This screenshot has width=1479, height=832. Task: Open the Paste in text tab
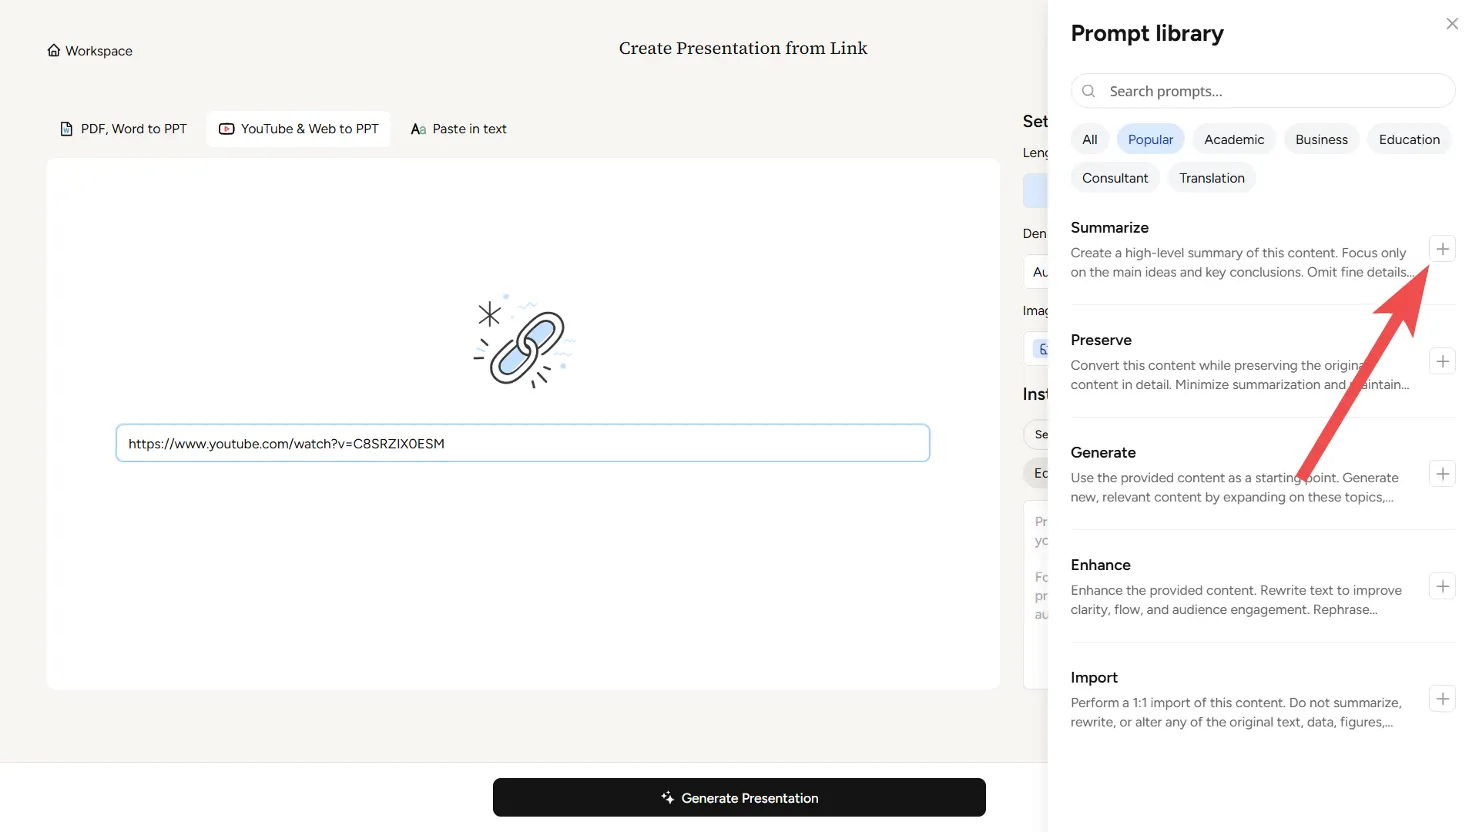(x=459, y=129)
